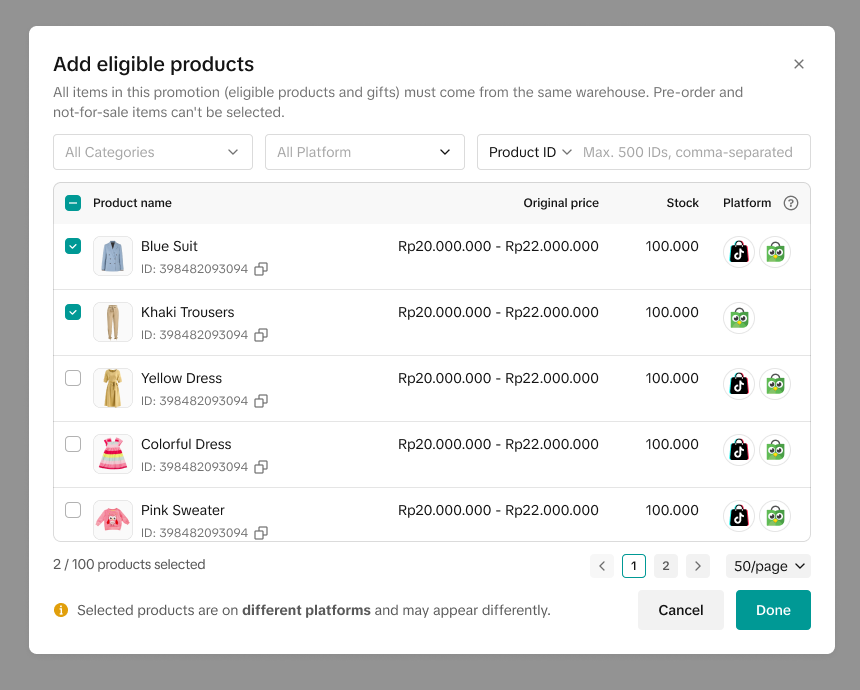The height and width of the screenshot is (690, 860).
Task: Open the All Categories dropdown
Action: [153, 152]
